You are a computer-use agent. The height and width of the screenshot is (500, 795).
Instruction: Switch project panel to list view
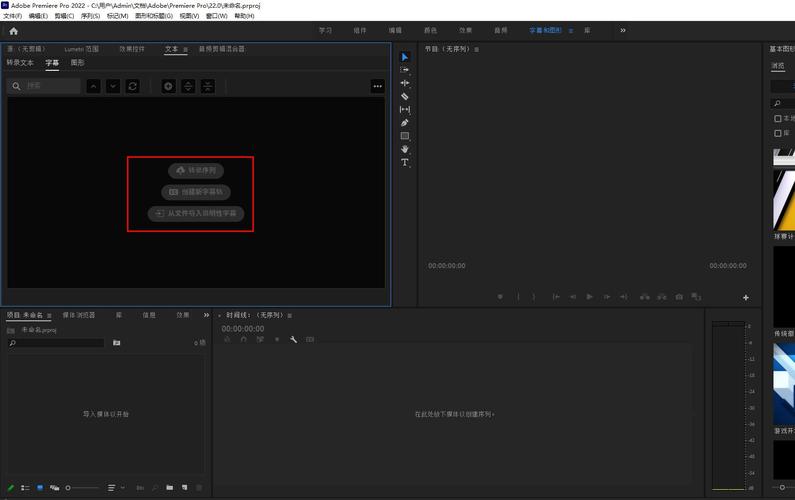coord(25,488)
